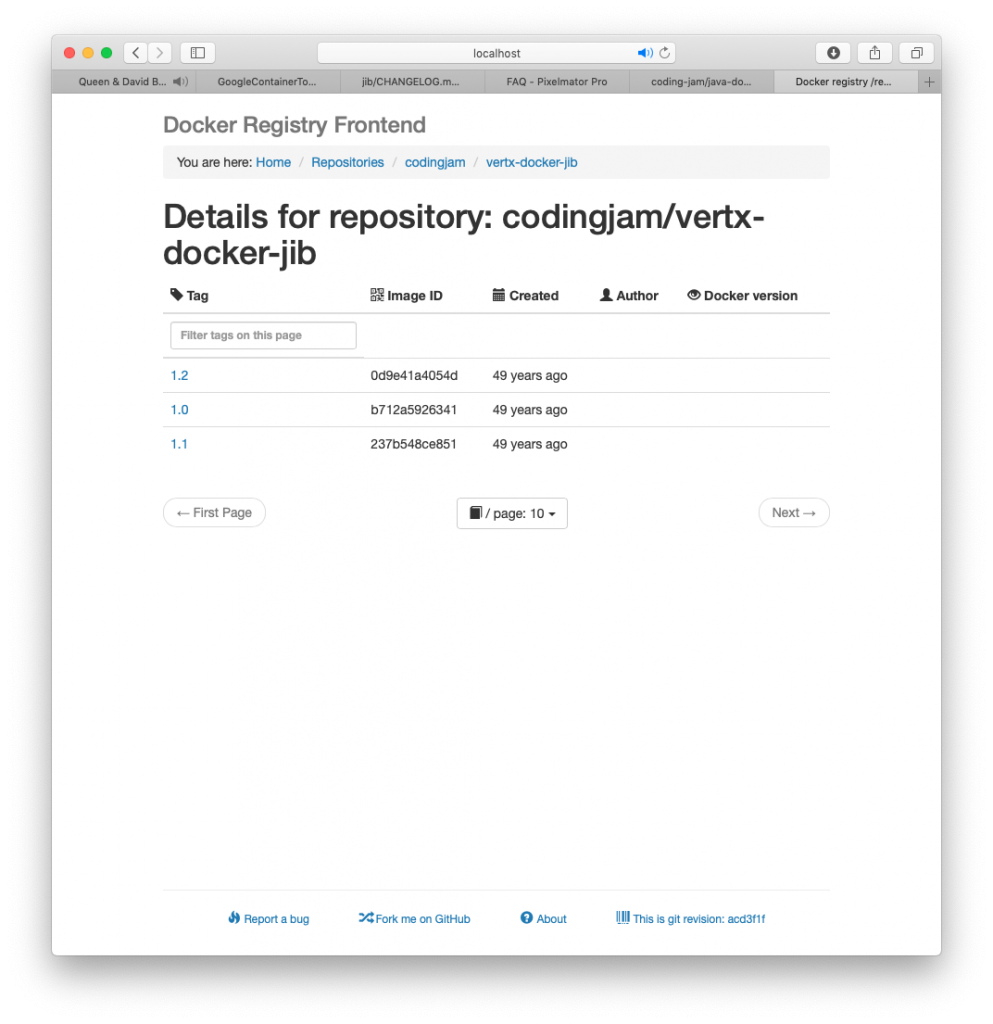Switch to the Queen & David B... tab
The height and width of the screenshot is (1024, 993).
tap(124, 82)
